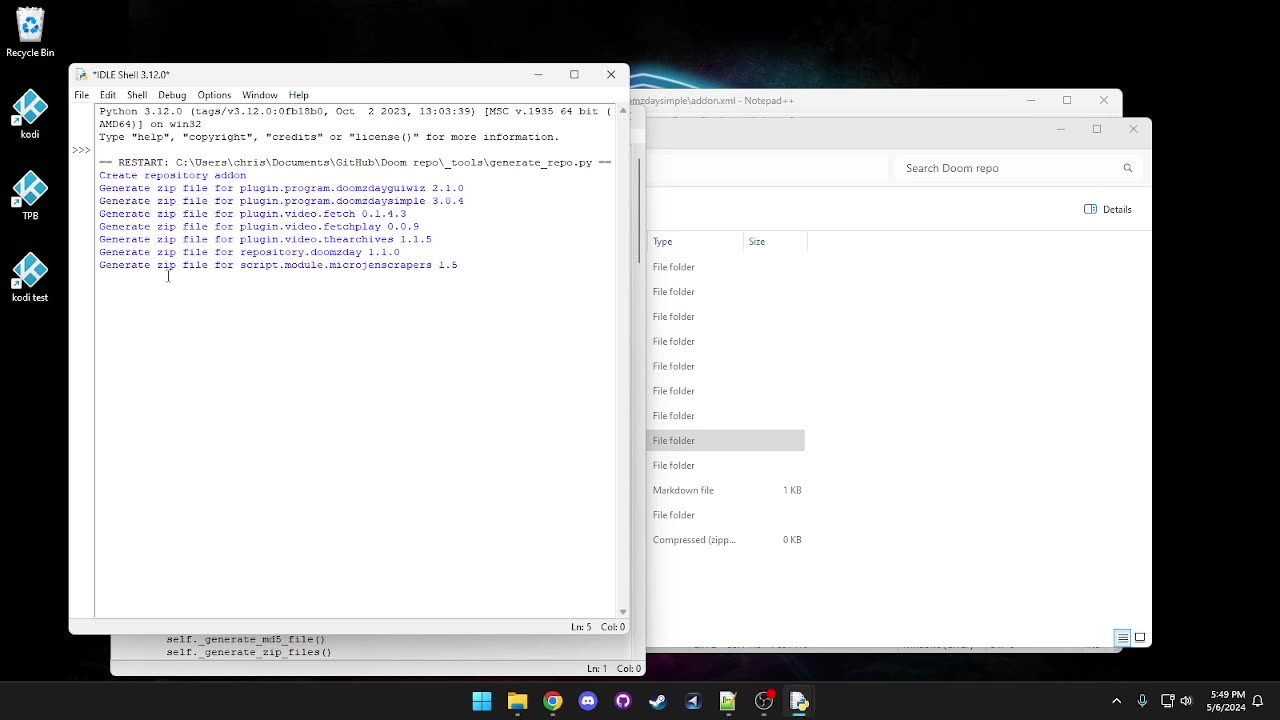The image size is (1280, 720).
Task: Click the script.module.microjenscrapers 1.5 line
Action: [278, 265]
